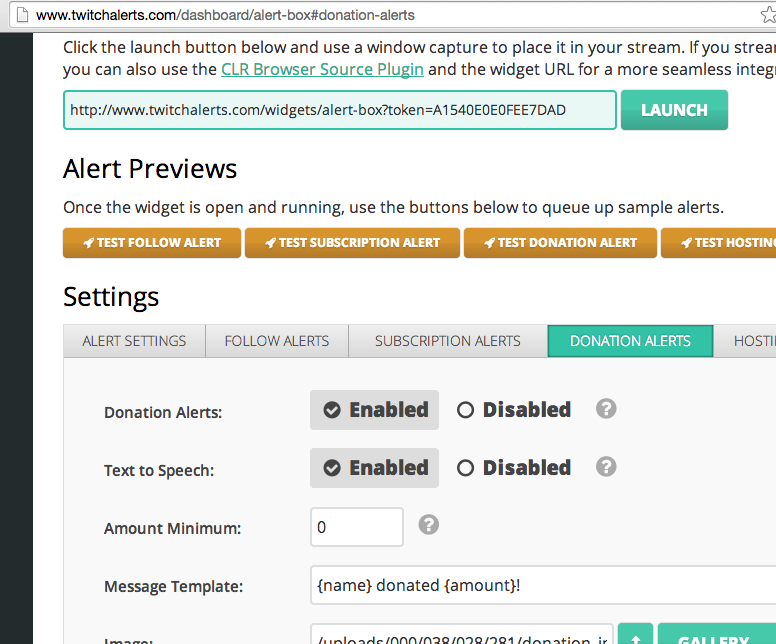776x644 pixels.
Task: Switch to the Subscription Alerts tab
Action: click(x=448, y=341)
